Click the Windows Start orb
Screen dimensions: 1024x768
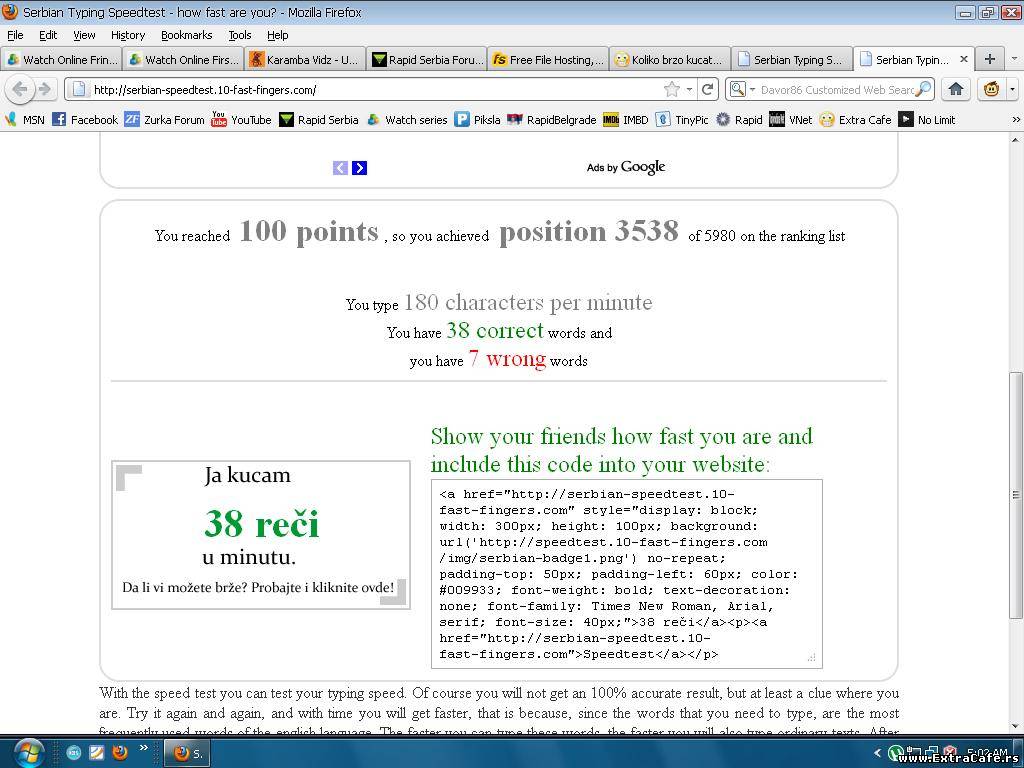(x=28, y=752)
